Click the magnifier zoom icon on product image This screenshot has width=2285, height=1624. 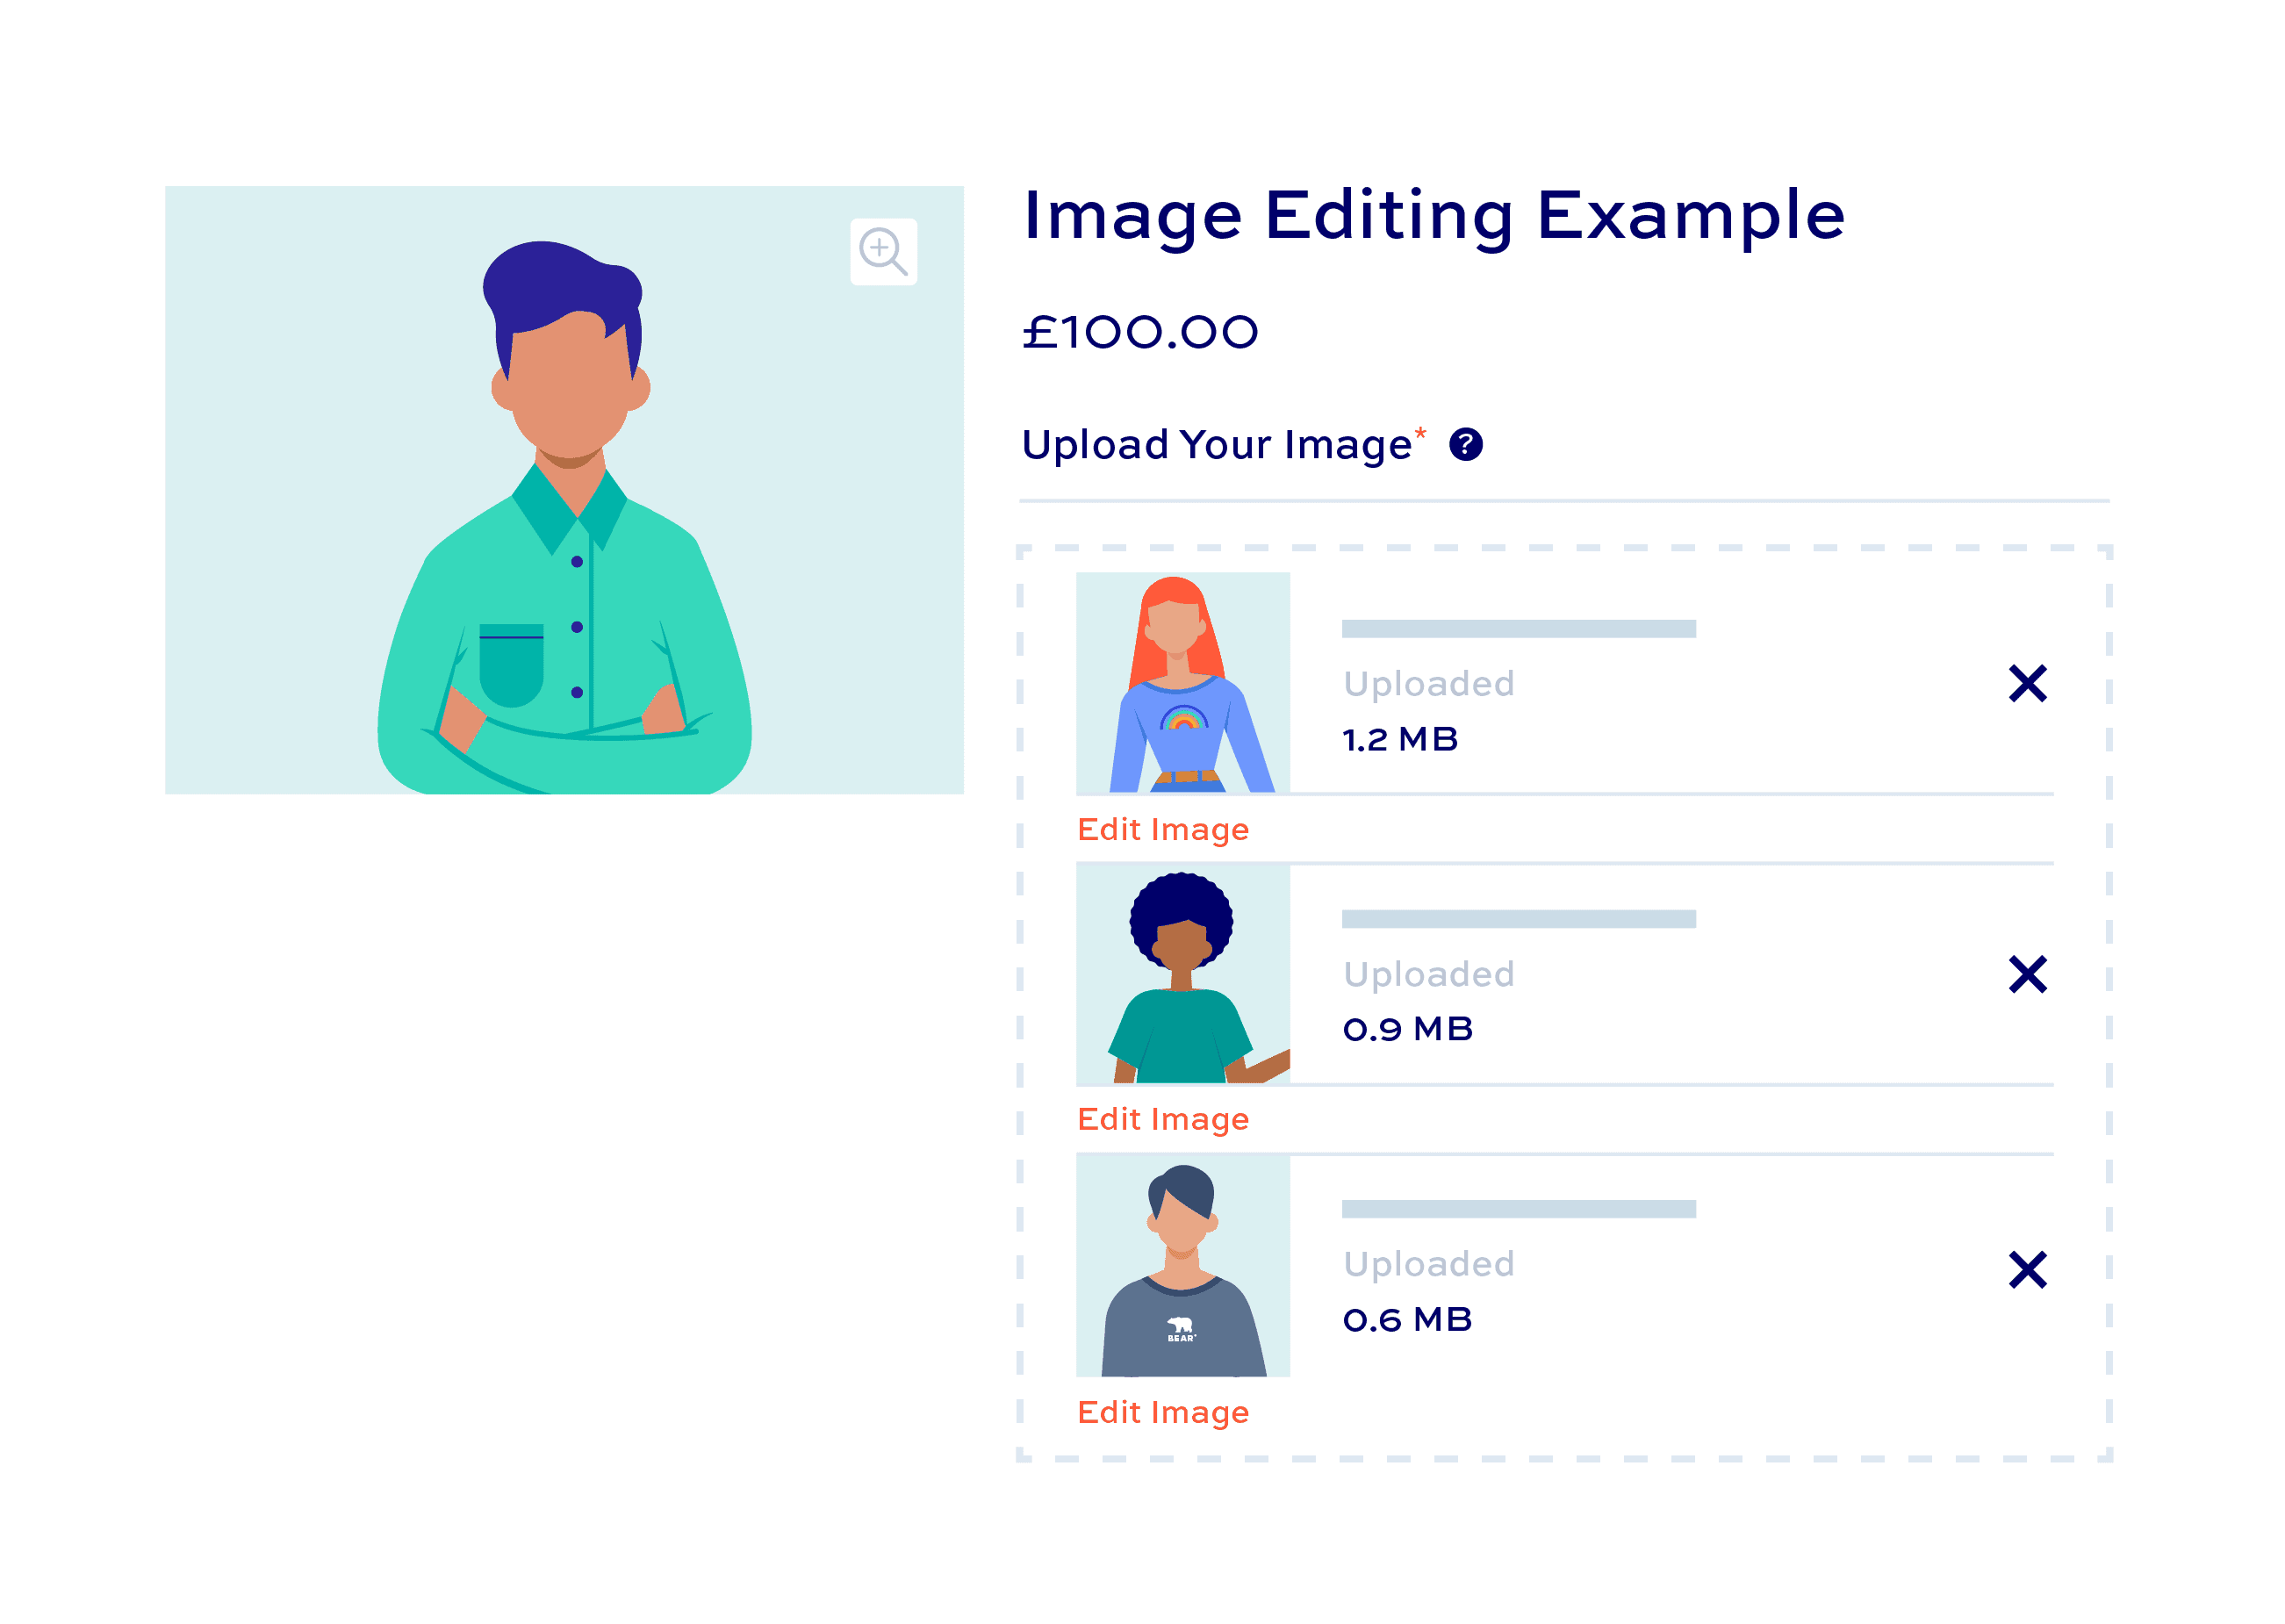(883, 252)
